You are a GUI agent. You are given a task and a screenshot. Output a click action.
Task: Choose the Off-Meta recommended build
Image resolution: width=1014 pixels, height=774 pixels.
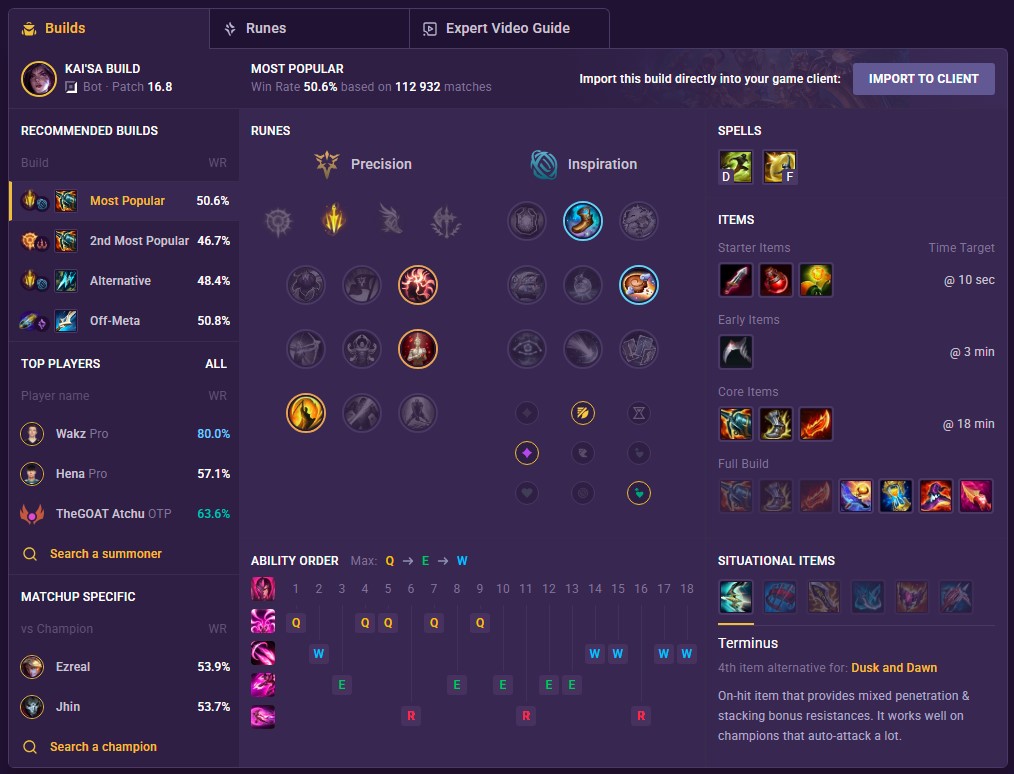click(124, 321)
